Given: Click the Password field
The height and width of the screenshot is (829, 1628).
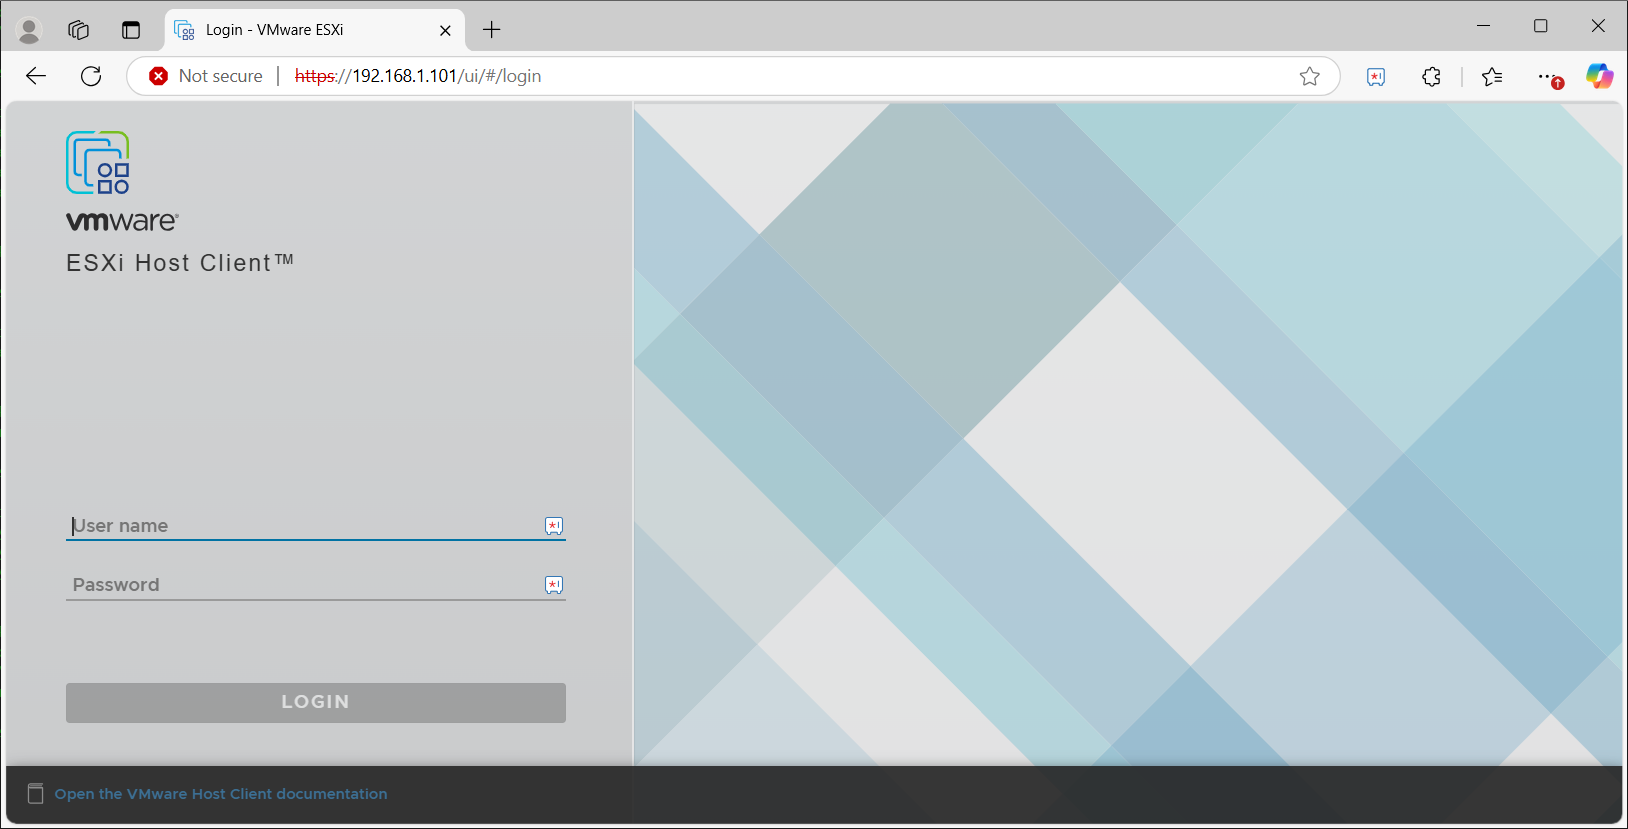Looking at the screenshot, I should [300, 584].
